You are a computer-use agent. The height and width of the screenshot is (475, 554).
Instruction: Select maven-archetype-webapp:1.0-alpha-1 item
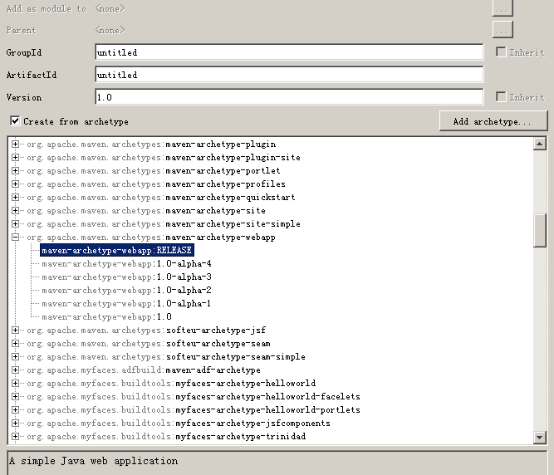[126, 304]
